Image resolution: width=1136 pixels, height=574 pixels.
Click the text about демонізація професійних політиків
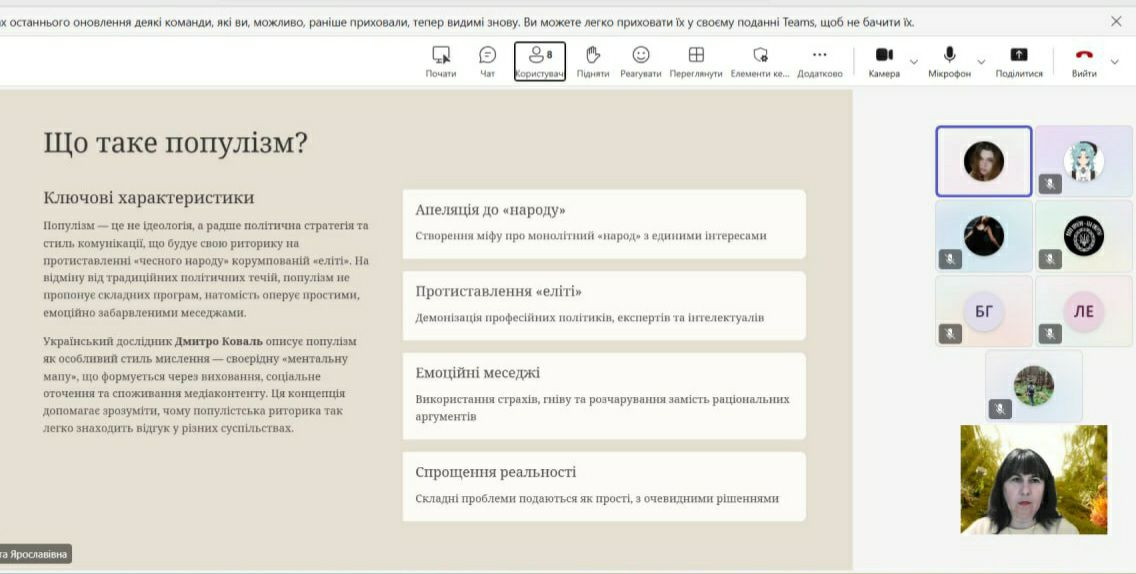590,317
